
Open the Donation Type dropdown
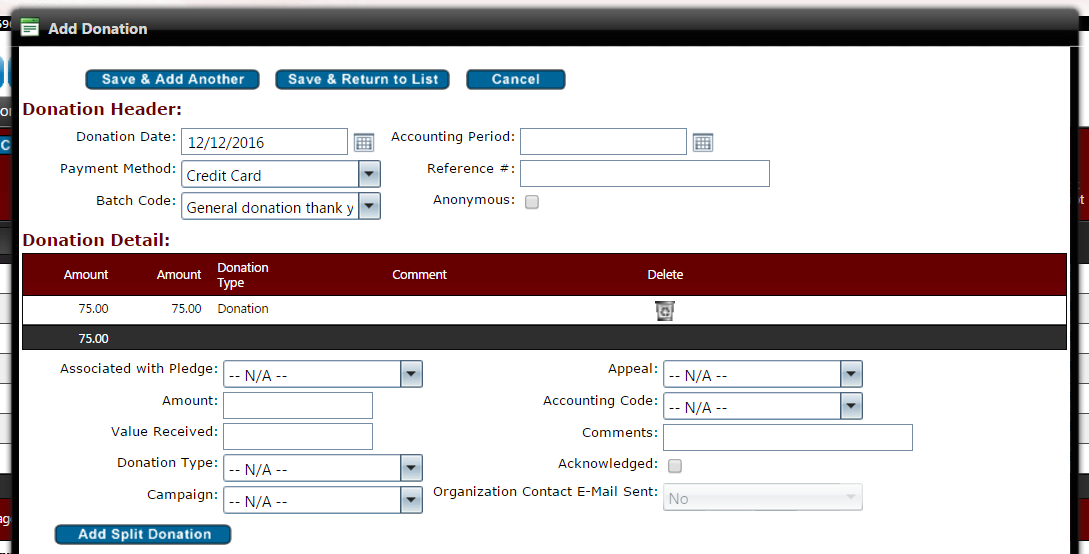[411, 468]
